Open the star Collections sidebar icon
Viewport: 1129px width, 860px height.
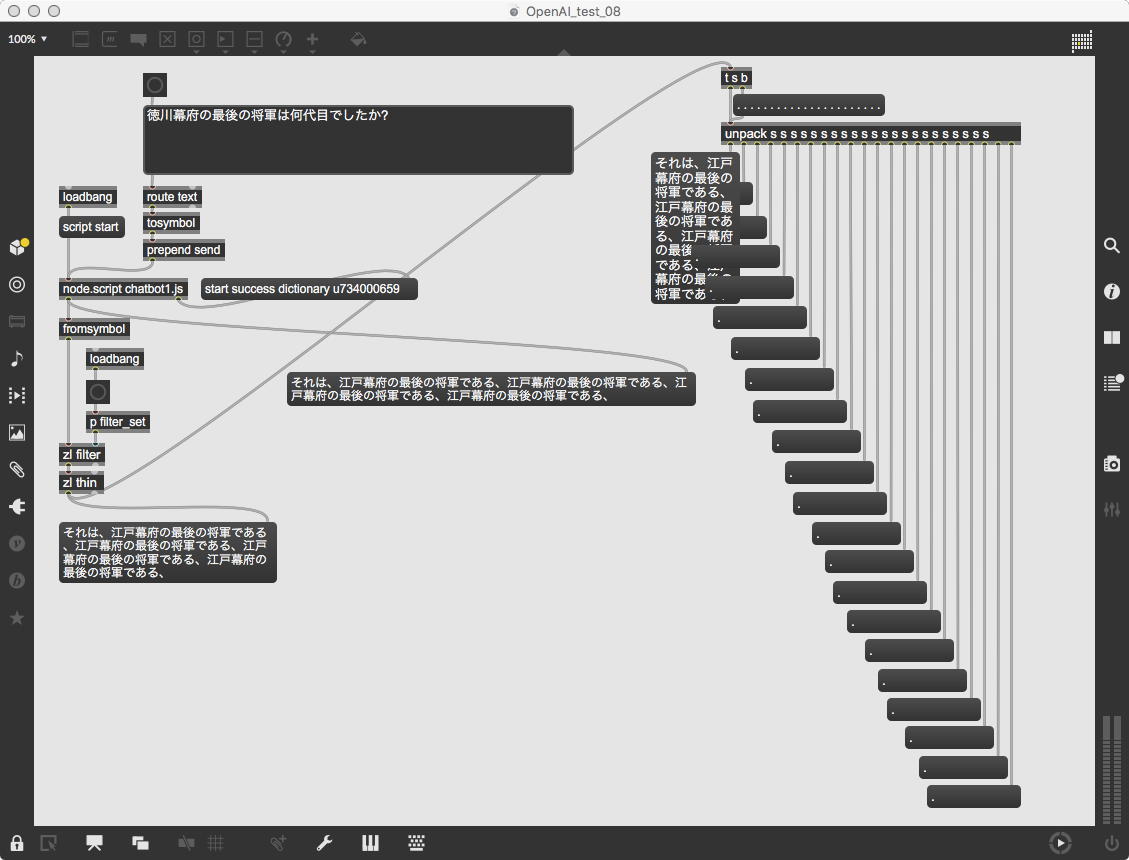(x=17, y=618)
